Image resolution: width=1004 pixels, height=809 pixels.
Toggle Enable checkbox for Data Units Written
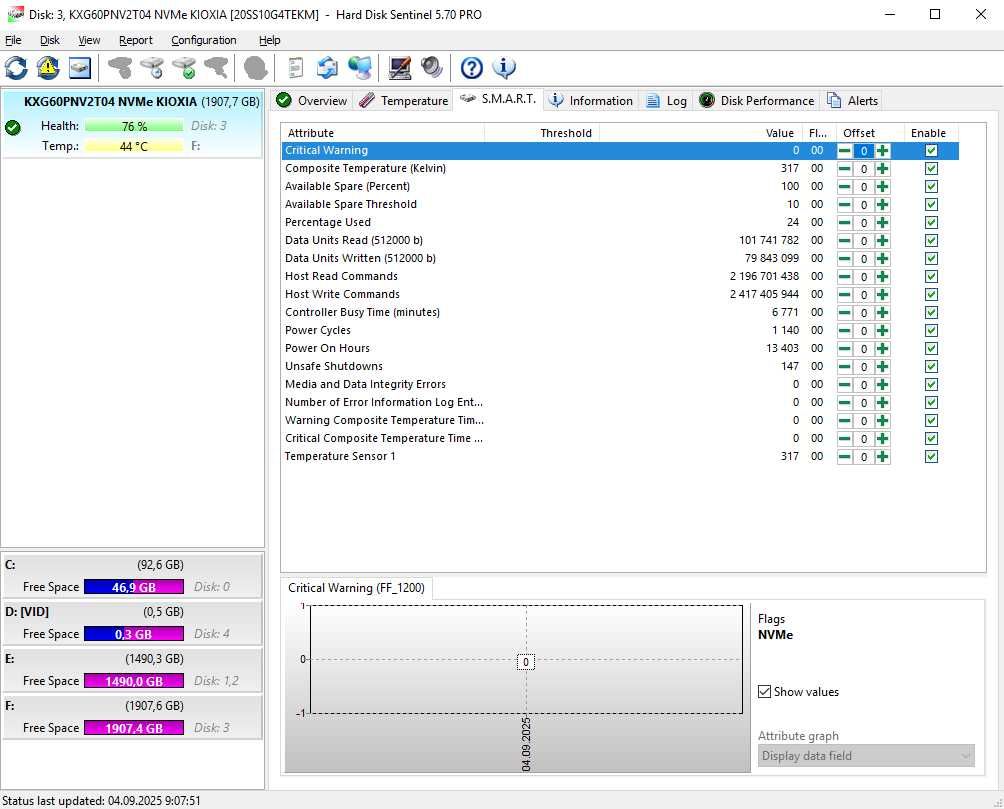click(932, 258)
